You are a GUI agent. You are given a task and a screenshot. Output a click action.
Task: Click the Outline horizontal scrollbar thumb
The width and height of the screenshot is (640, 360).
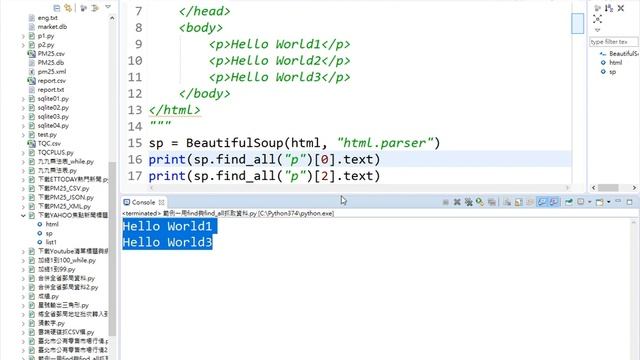pyautogui.click(x=608, y=188)
